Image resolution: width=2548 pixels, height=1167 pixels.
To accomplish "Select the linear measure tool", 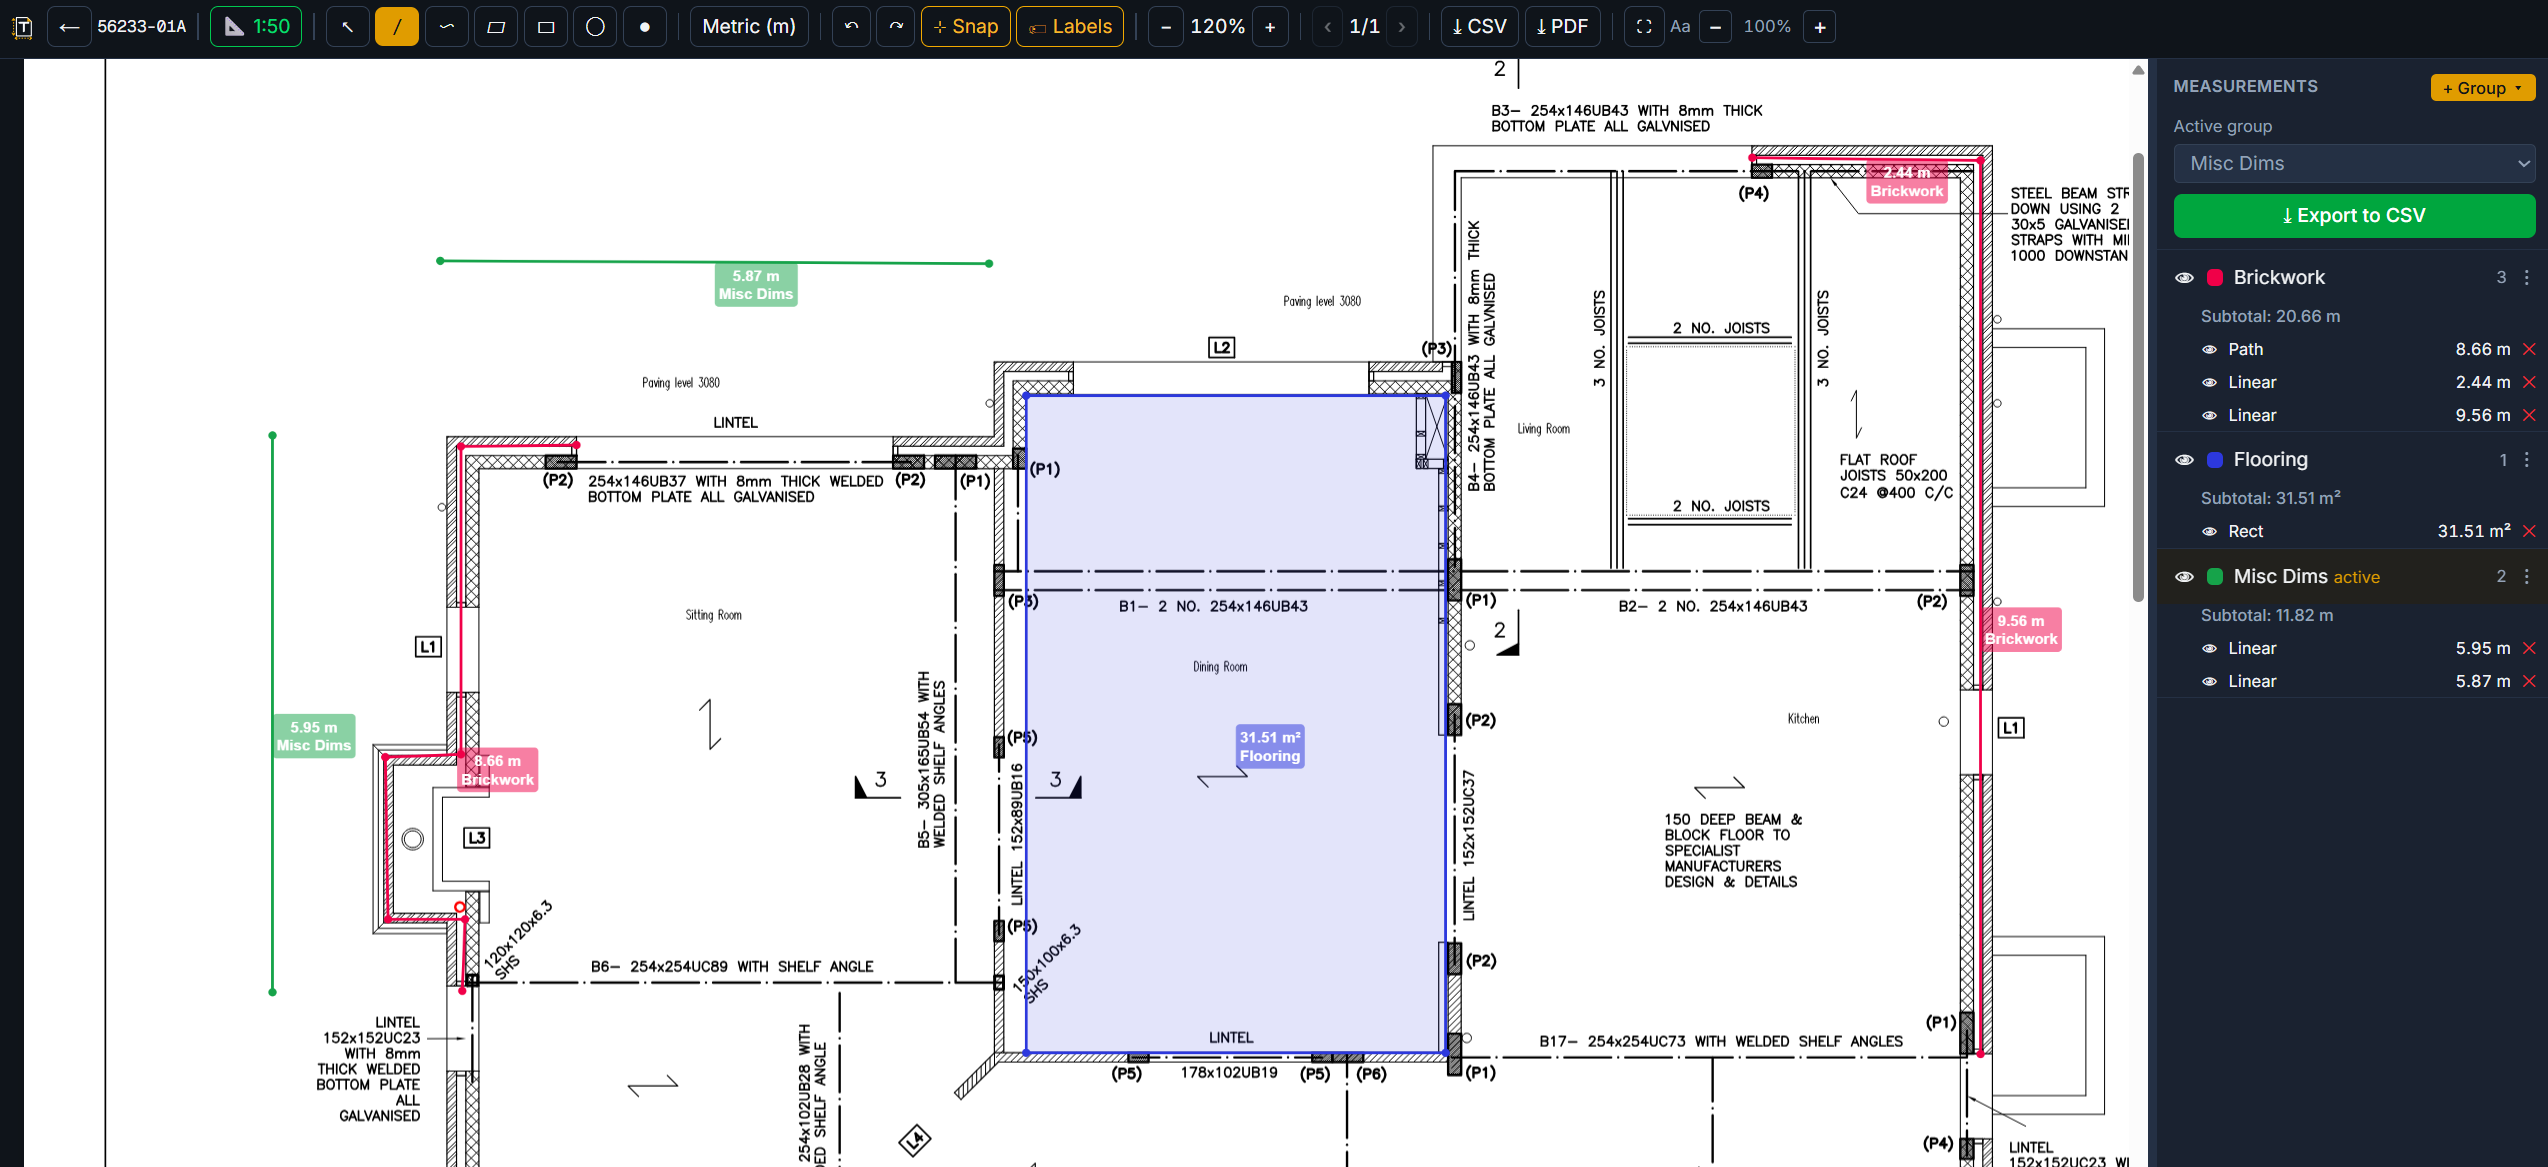I will pyautogui.click(x=397, y=27).
